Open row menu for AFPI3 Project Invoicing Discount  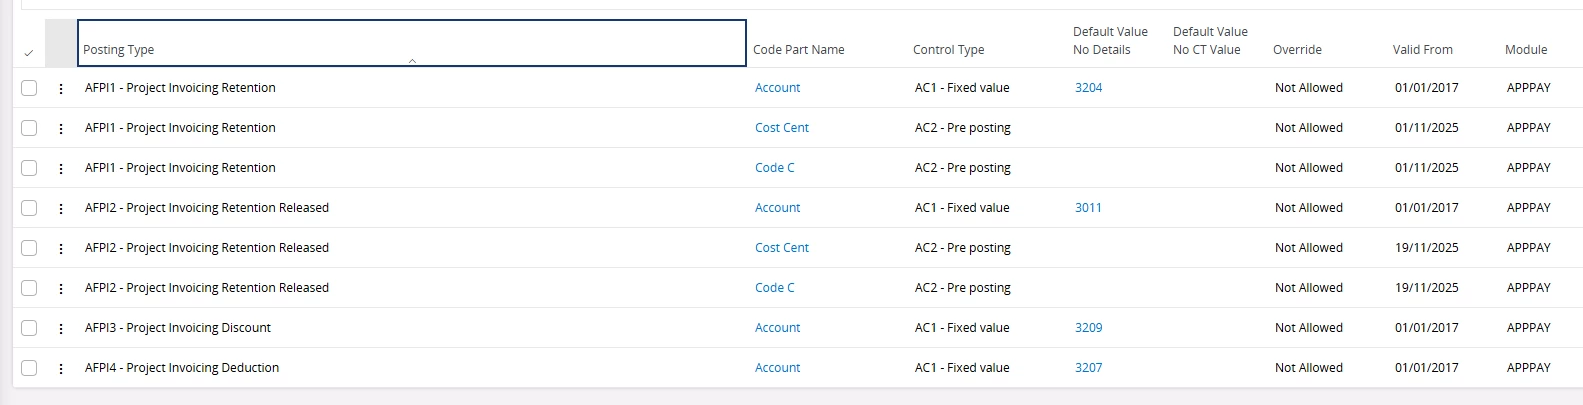coord(61,328)
